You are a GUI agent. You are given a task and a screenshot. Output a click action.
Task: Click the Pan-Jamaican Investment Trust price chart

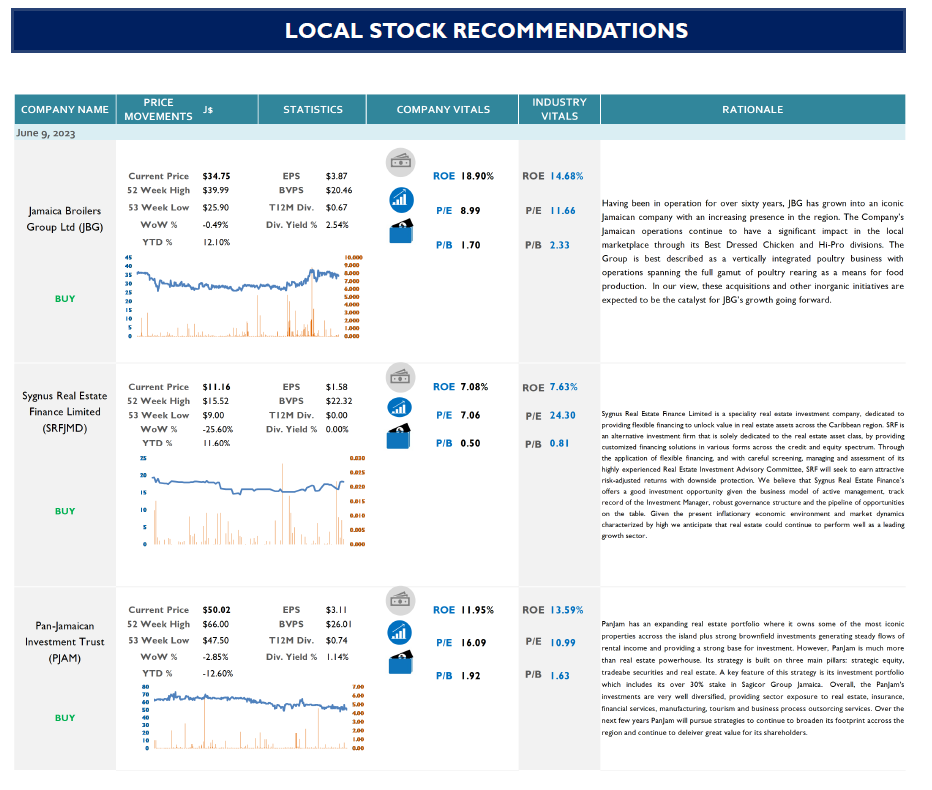click(x=252, y=718)
